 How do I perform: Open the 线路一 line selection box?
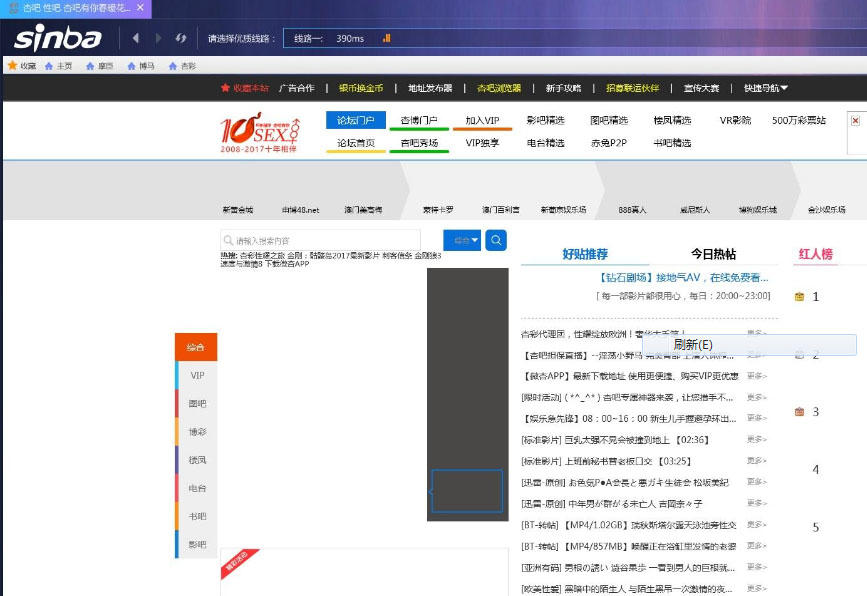pos(330,38)
